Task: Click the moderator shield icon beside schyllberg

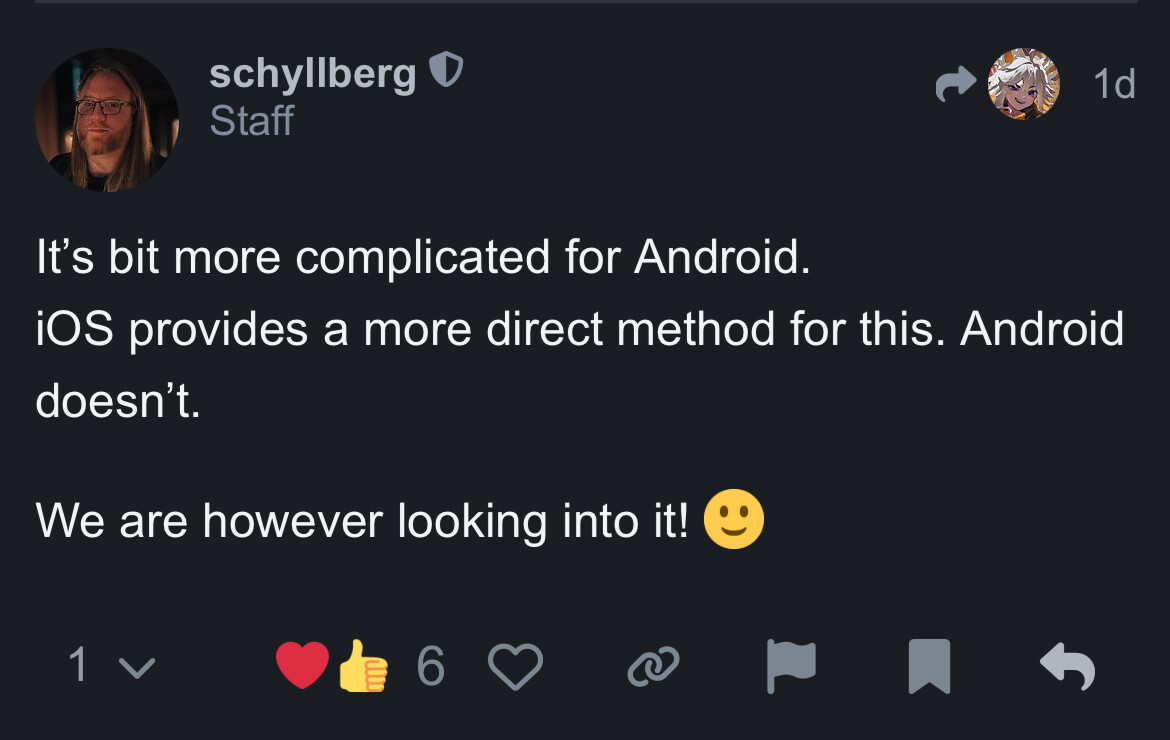Action: (x=446, y=71)
